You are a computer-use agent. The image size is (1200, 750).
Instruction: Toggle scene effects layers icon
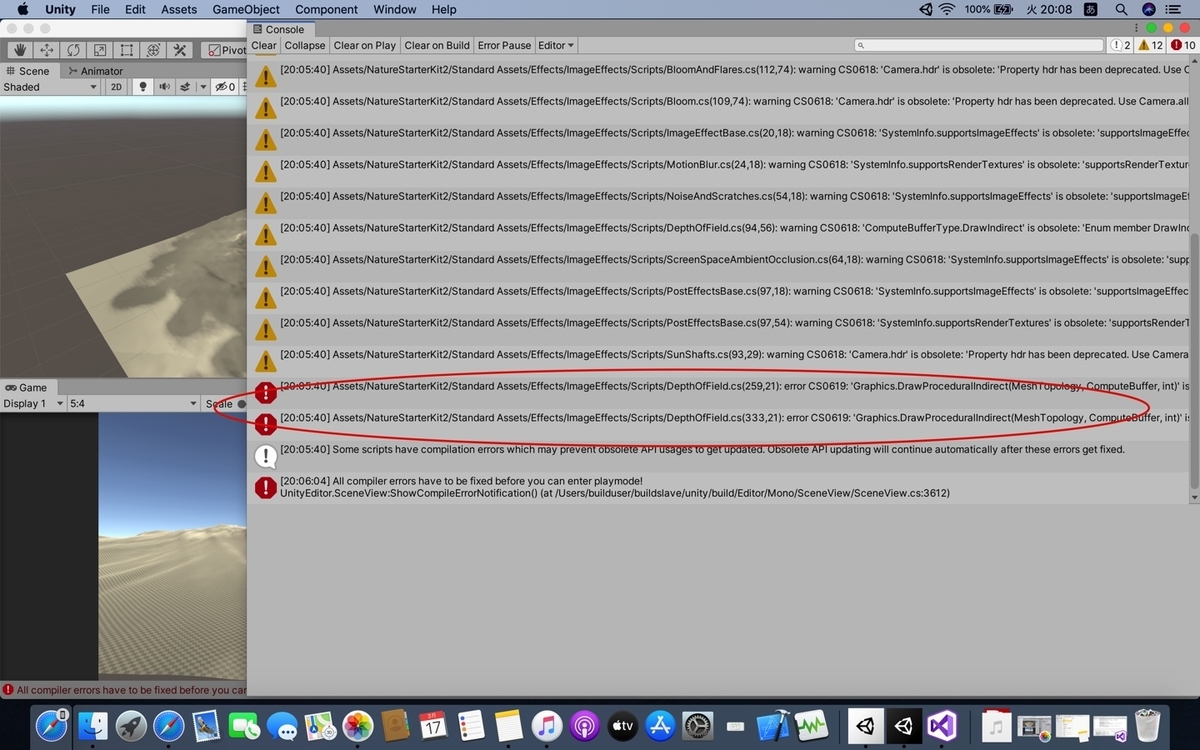(x=185, y=87)
